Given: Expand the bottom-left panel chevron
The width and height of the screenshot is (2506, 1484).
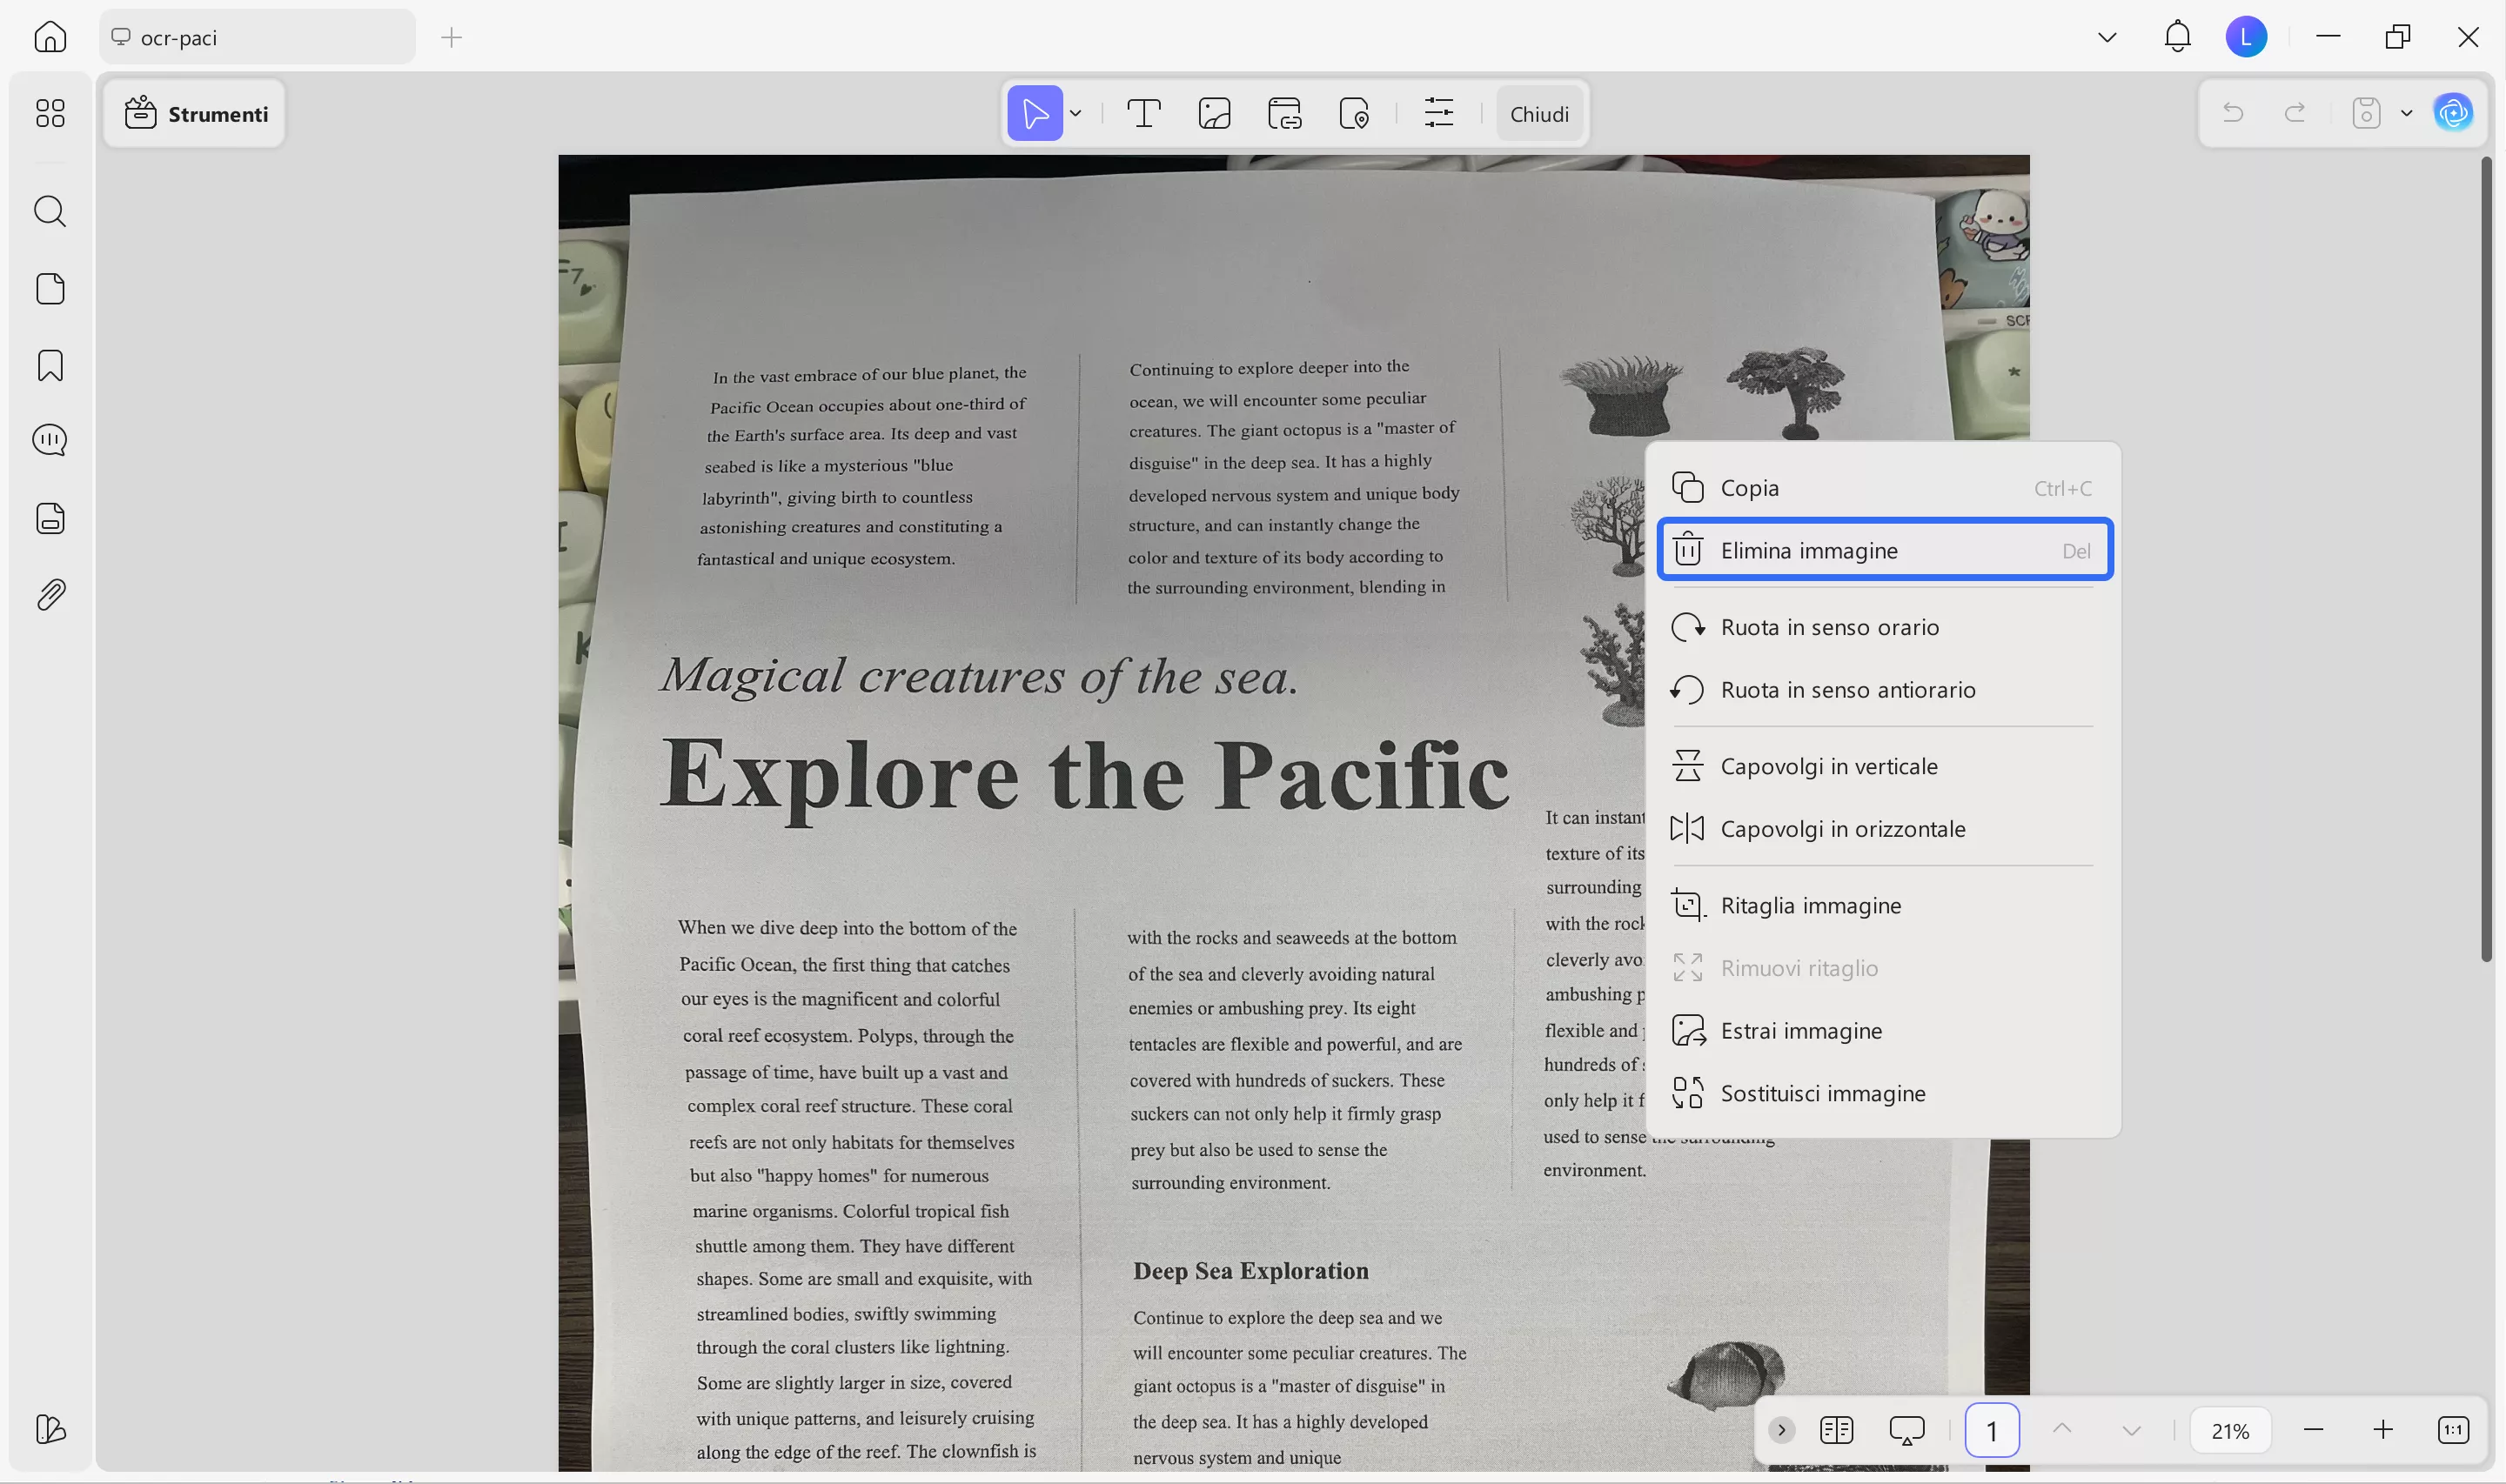Looking at the screenshot, I should click(1781, 1430).
